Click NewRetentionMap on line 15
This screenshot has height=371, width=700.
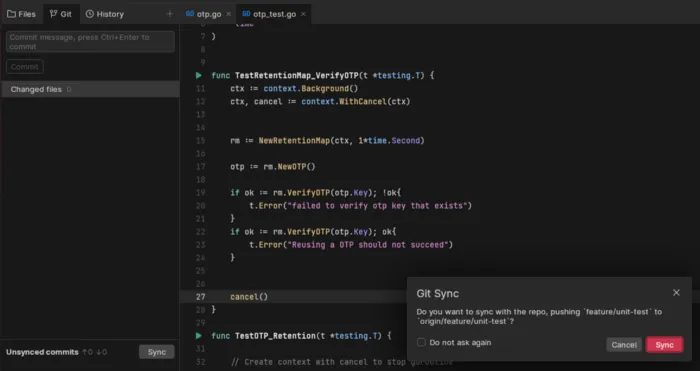[x=294, y=141]
